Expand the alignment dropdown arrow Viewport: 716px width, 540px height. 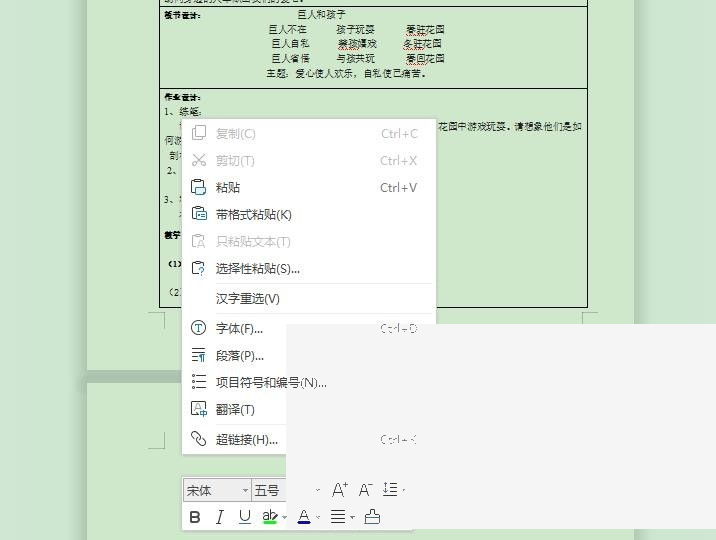click(x=352, y=517)
